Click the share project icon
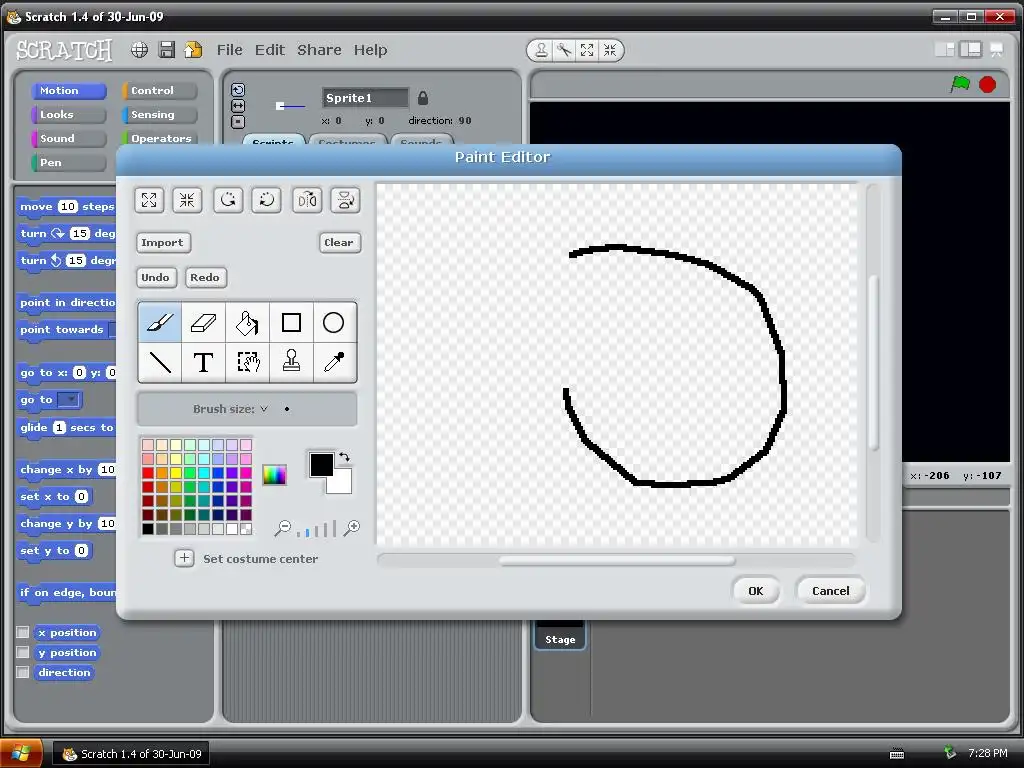Image resolution: width=1024 pixels, height=768 pixels. coord(193,50)
